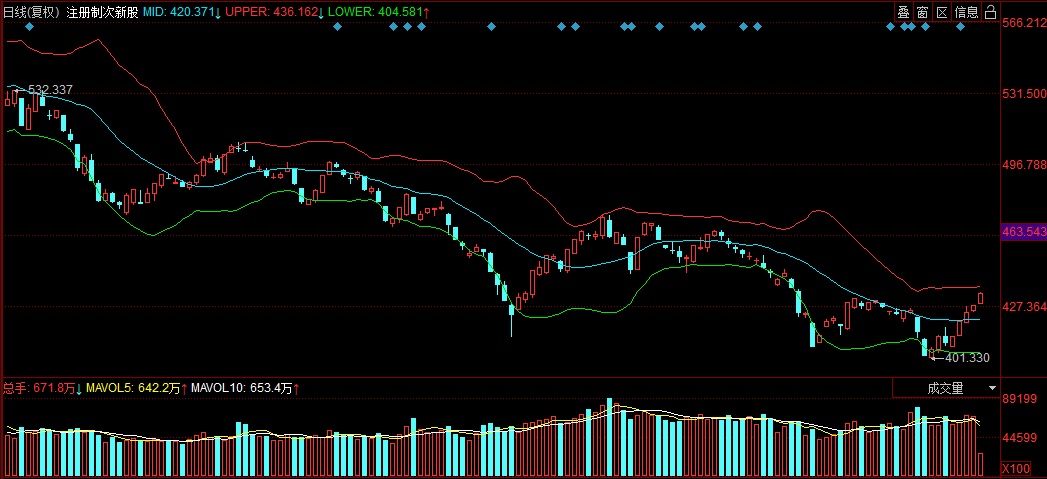Open the 信息 info panel
Viewport: 1047px width, 479px height.
(967, 11)
